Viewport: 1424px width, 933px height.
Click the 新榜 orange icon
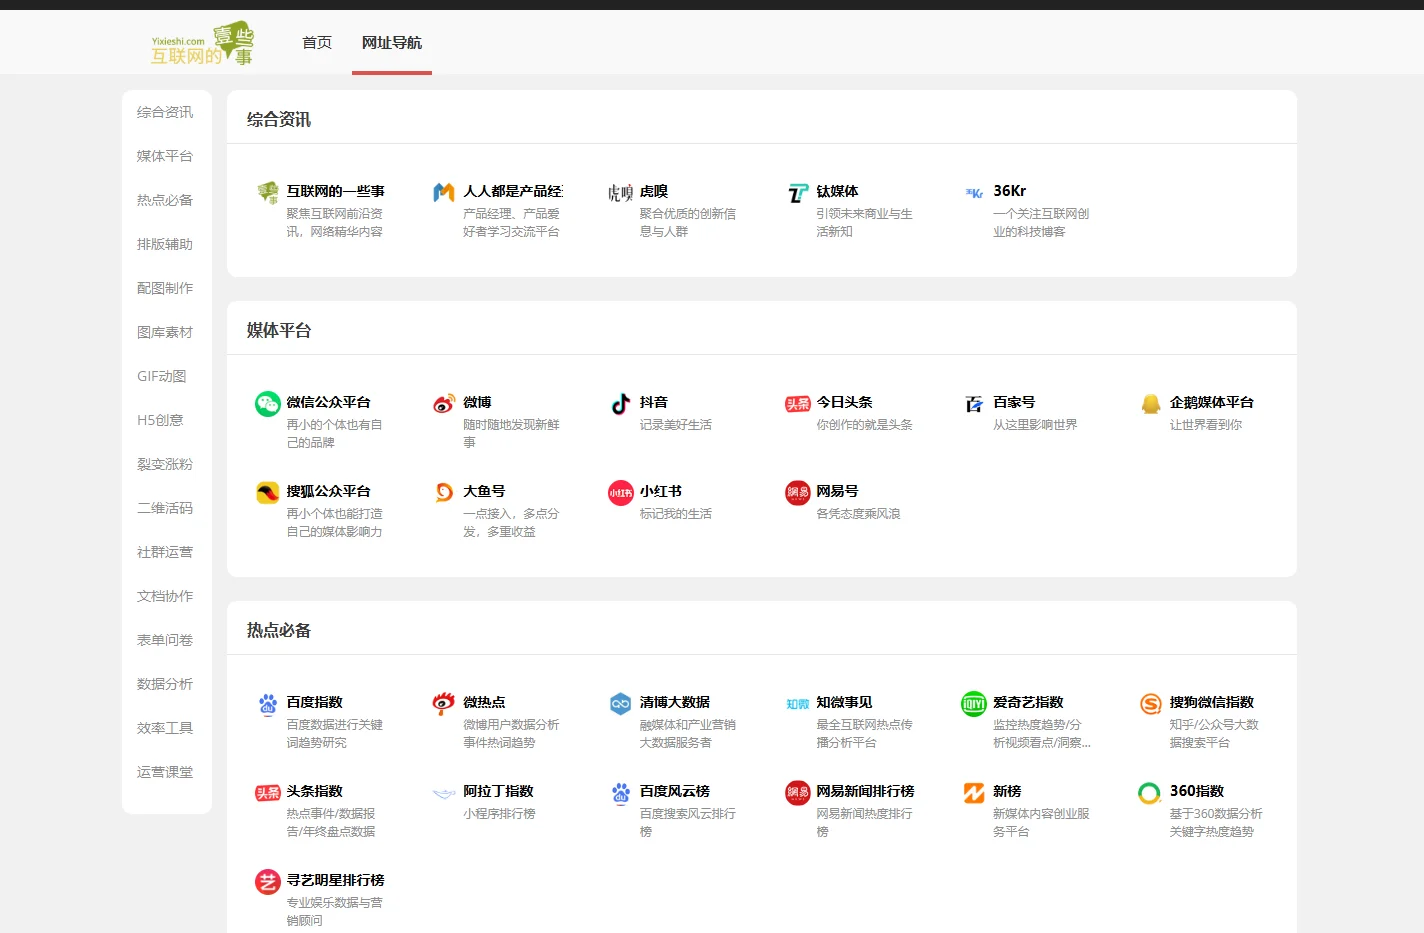[x=974, y=792]
